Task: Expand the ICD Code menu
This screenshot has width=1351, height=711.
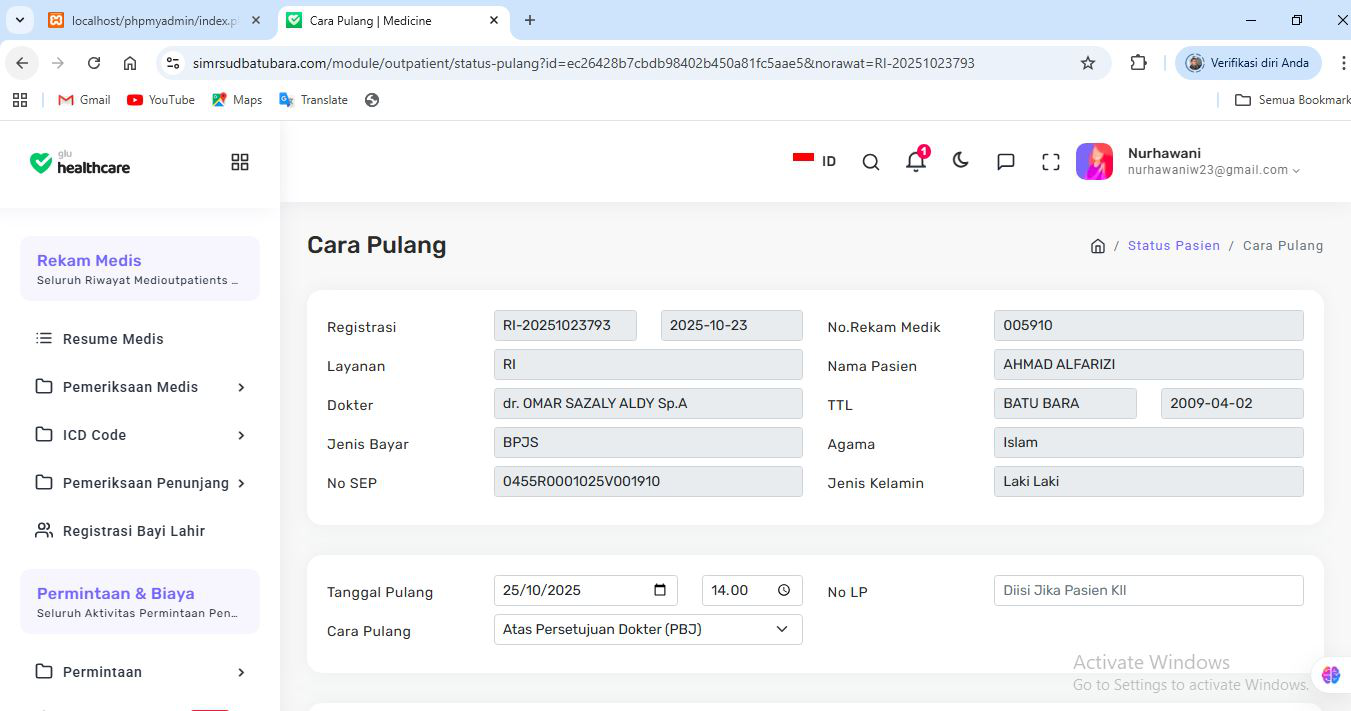Action: [140, 435]
